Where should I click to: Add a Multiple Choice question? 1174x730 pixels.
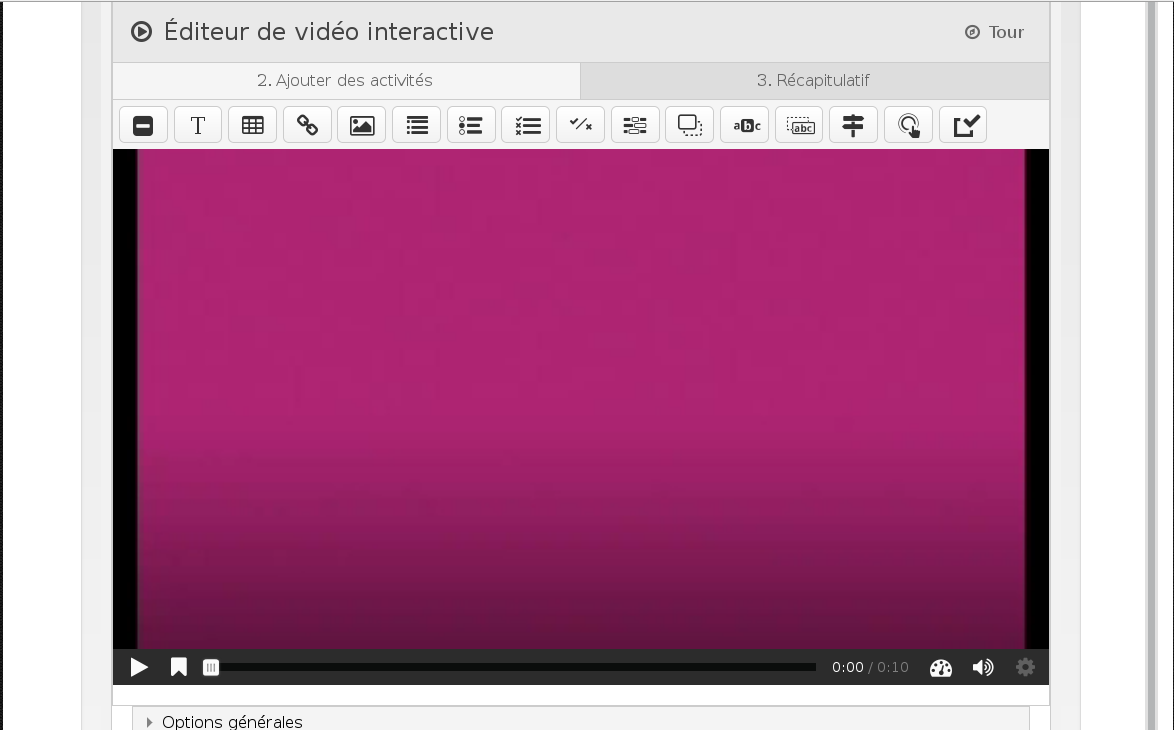[x=526, y=125]
